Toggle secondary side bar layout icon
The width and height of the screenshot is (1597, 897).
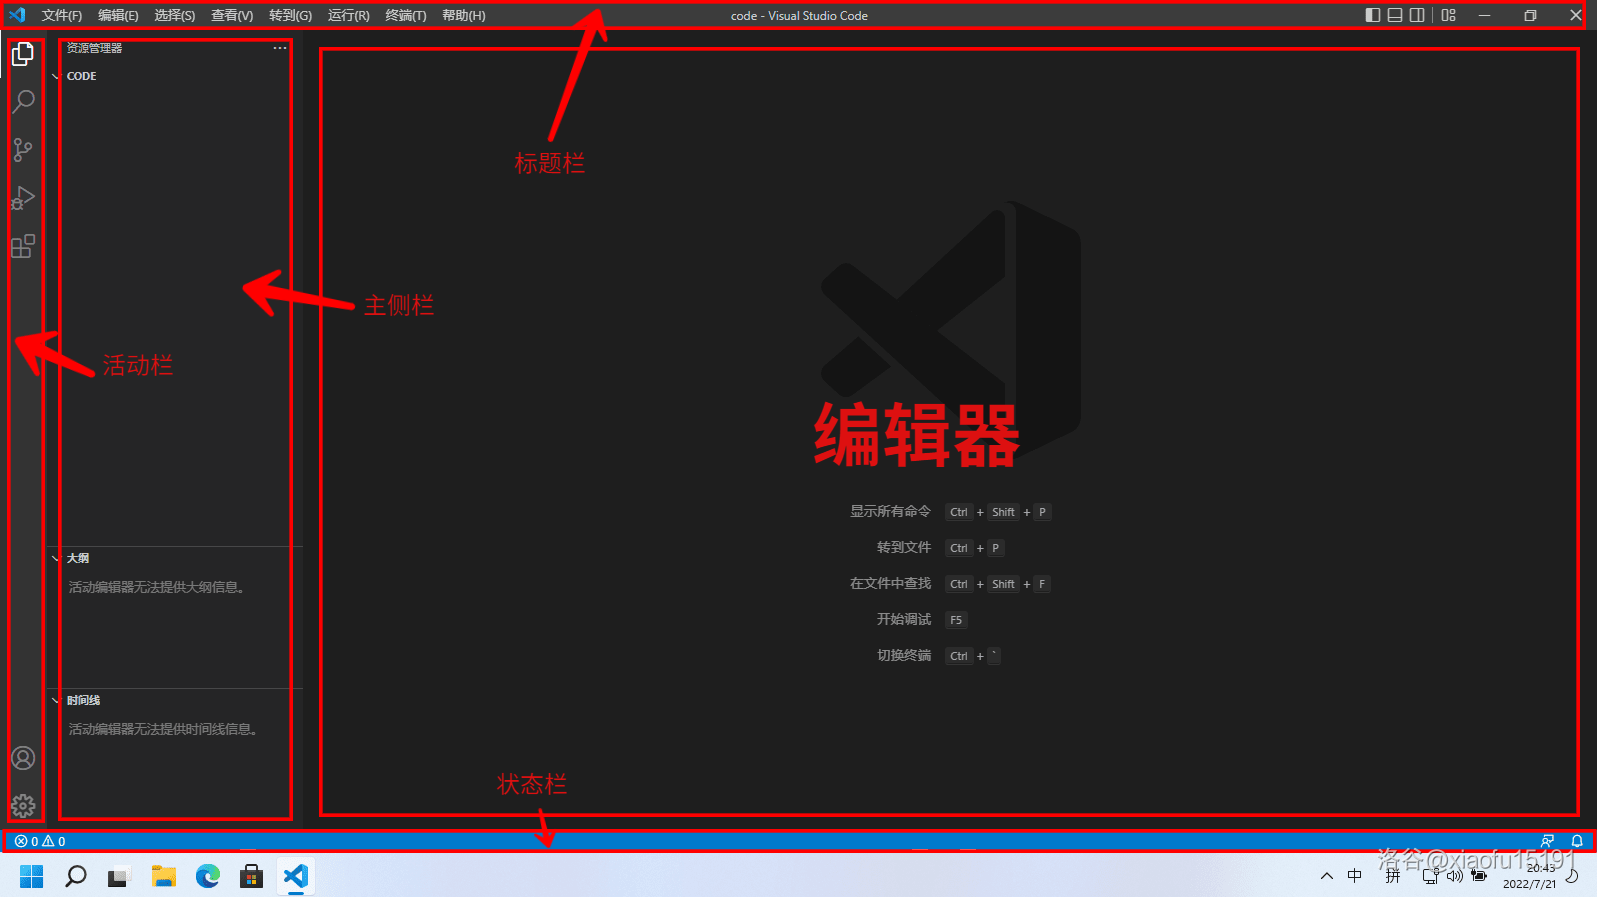coord(1417,15)
